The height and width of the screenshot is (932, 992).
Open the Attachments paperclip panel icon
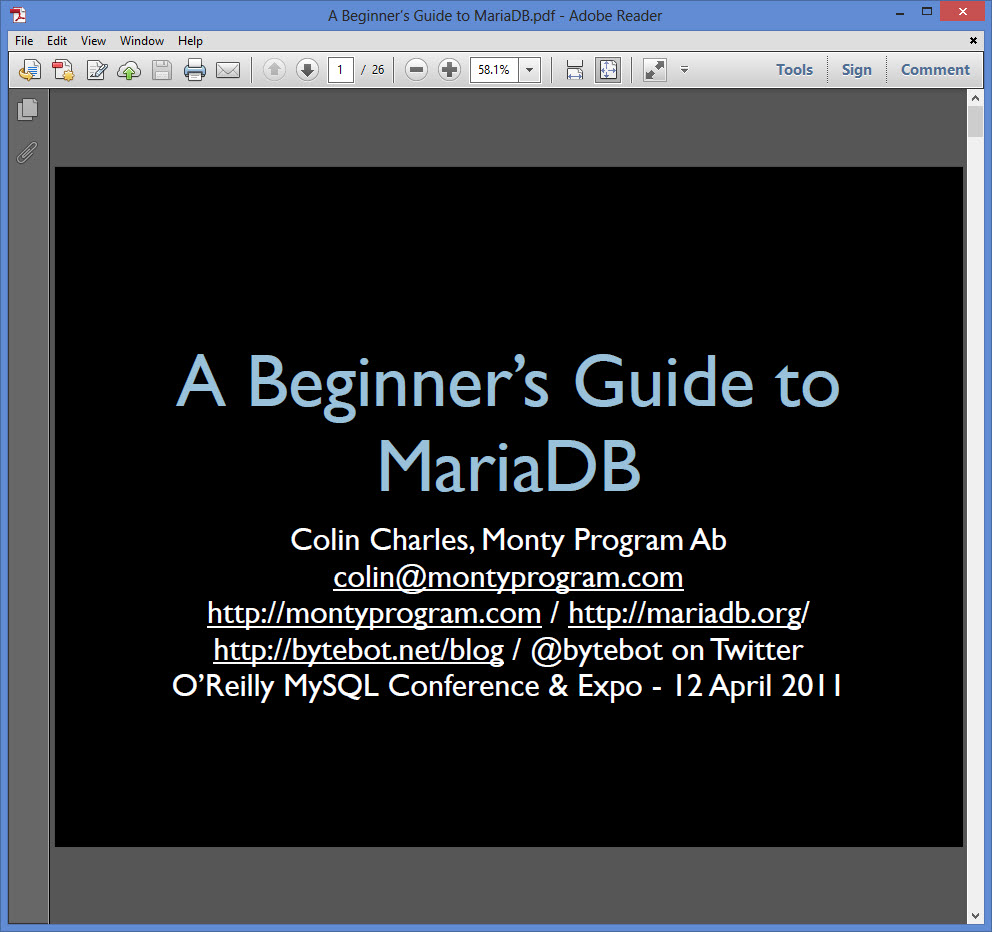(x=27, y=152)
